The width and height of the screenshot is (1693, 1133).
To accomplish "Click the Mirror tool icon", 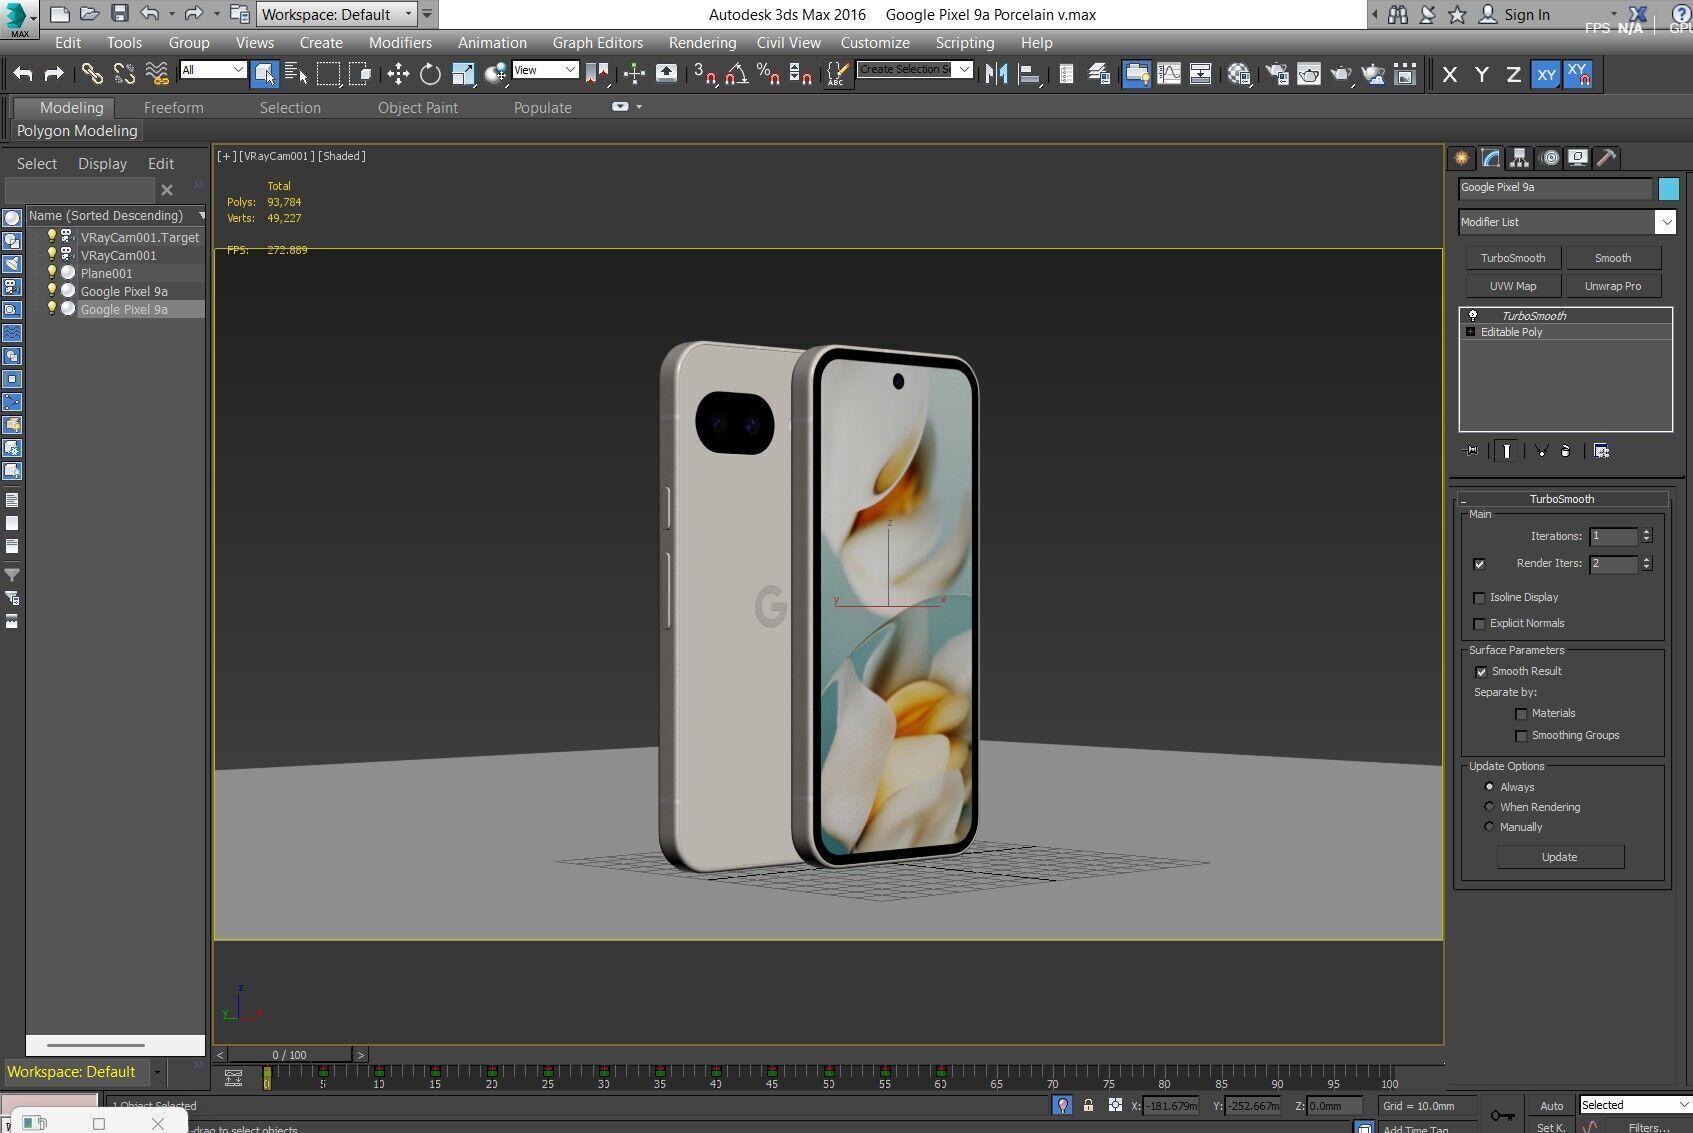I will pyautogui.click(x=996, y=74).
